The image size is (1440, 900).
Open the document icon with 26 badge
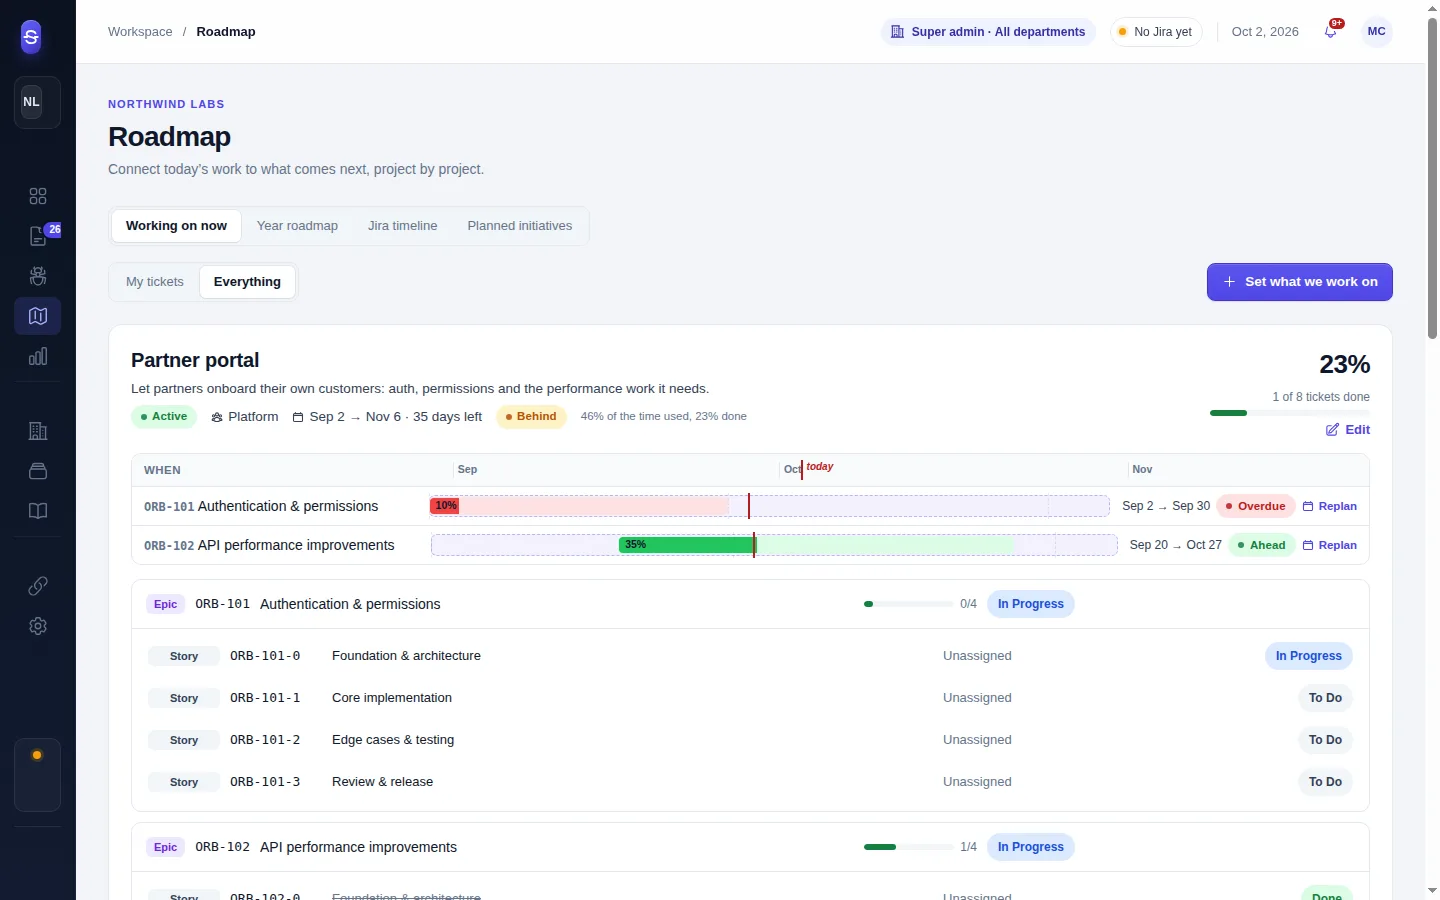38,236
